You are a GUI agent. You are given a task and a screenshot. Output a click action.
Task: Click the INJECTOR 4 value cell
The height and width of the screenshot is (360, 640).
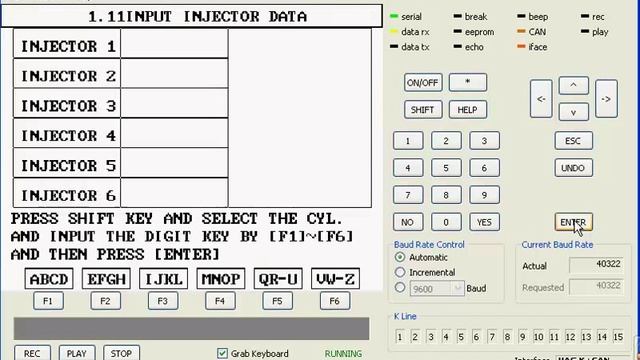point(174,133)
